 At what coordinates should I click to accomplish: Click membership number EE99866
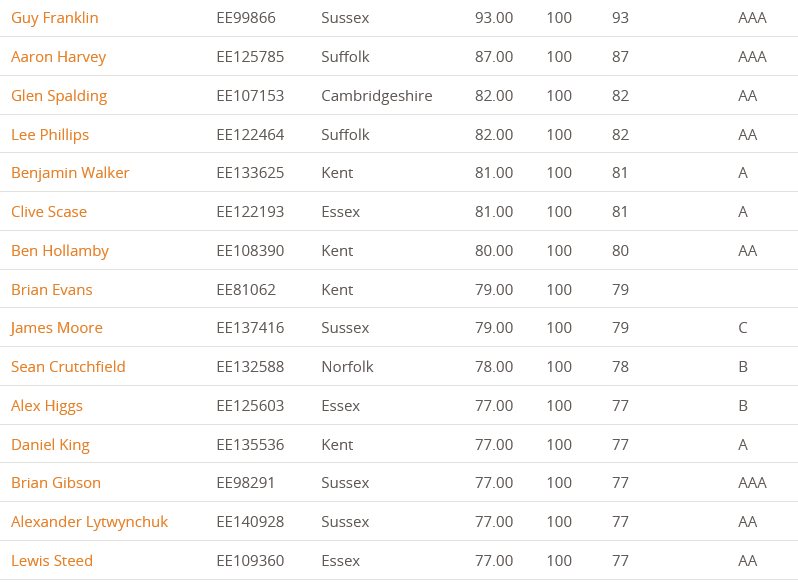[x=246, y=18]
